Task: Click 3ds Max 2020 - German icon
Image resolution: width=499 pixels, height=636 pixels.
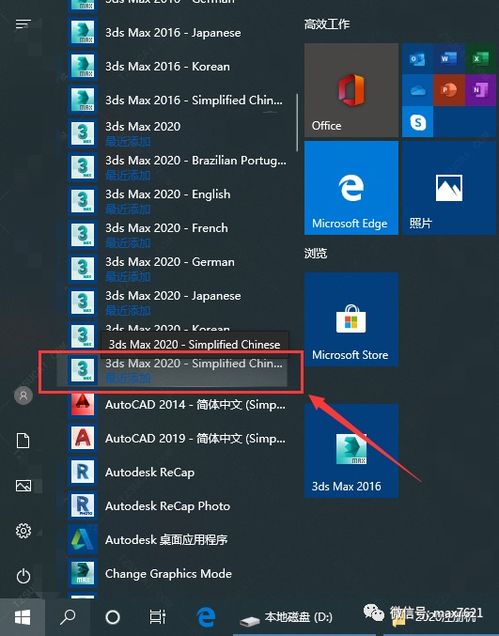Action: click(83, 268)
